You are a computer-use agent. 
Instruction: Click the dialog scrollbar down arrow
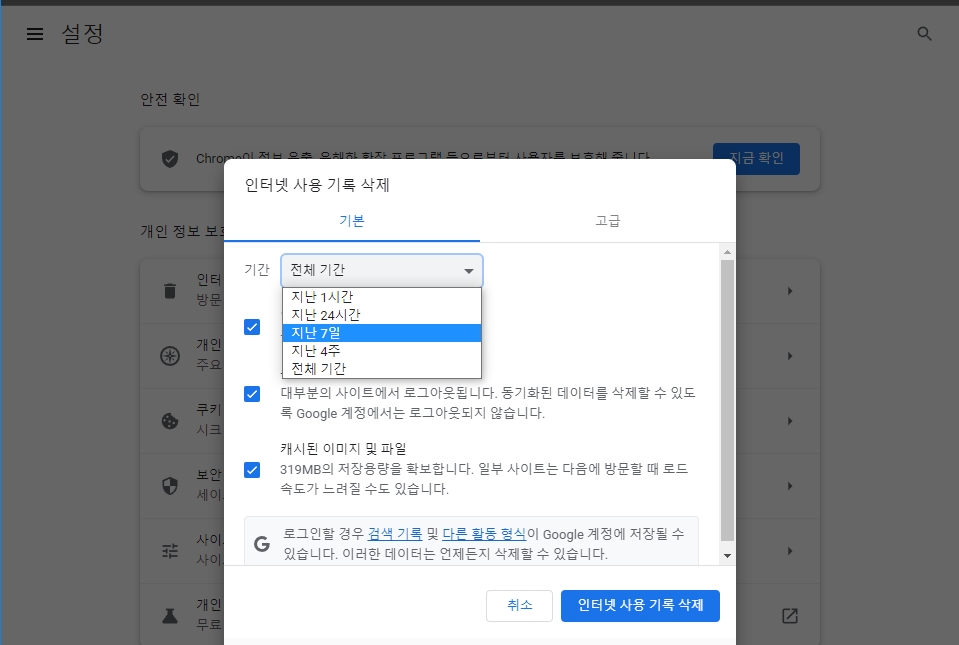click(727, 556)
